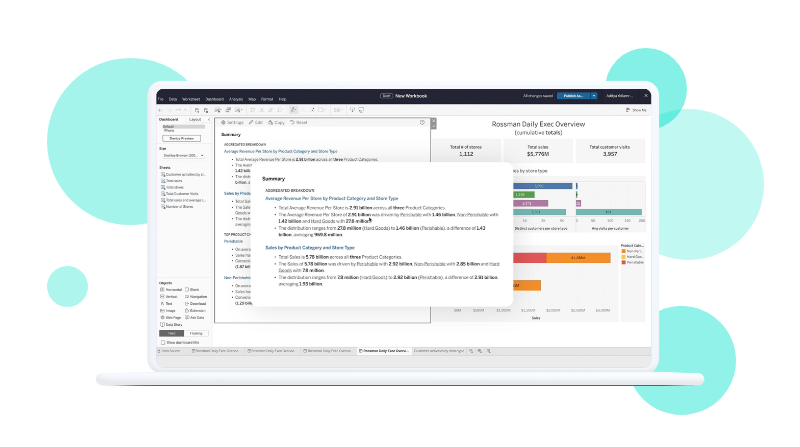
Task: Select the Image object
Action: click(x=170, y=309)
